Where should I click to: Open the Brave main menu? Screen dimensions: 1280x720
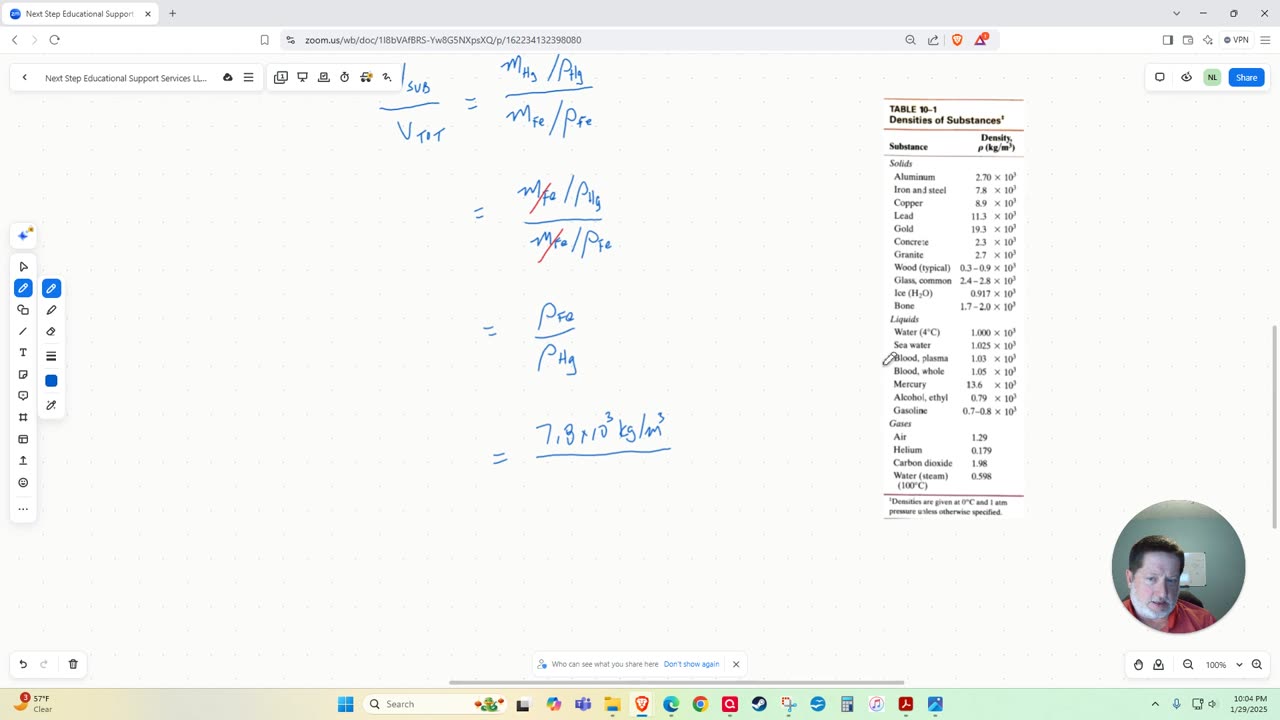pos(1266,40)
